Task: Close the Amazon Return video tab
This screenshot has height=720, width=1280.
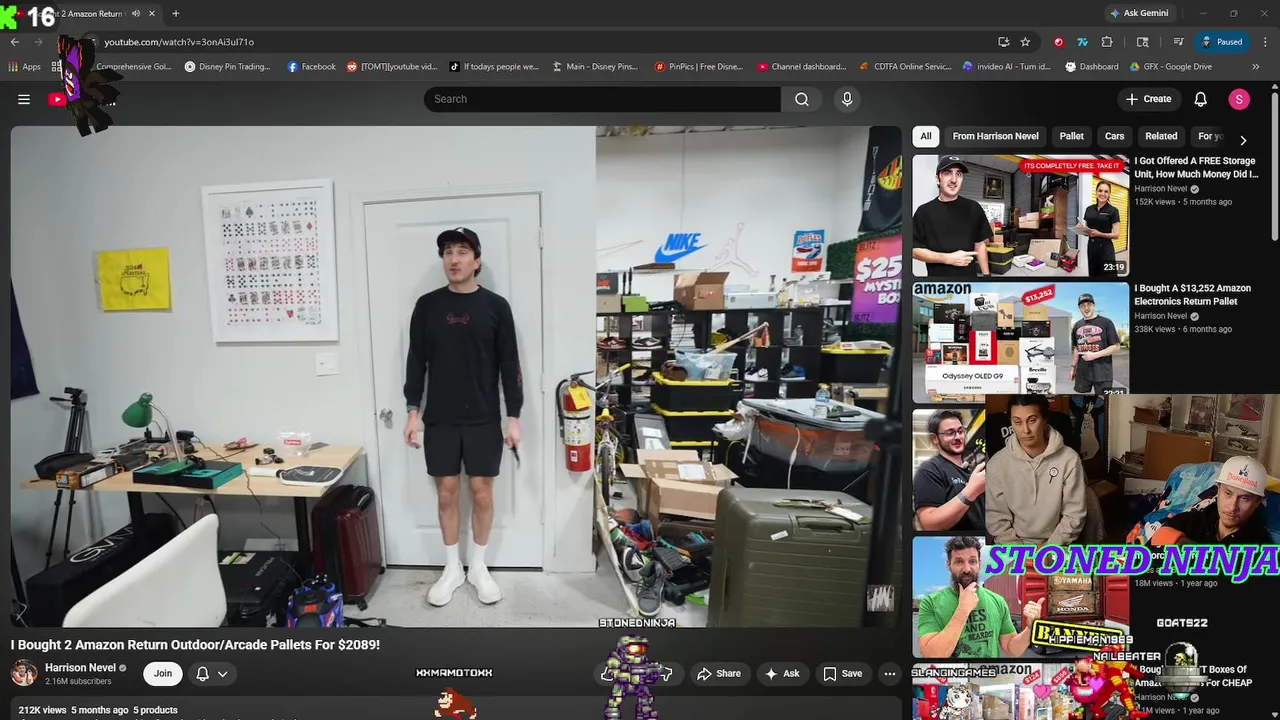Action: pos(152,13)
